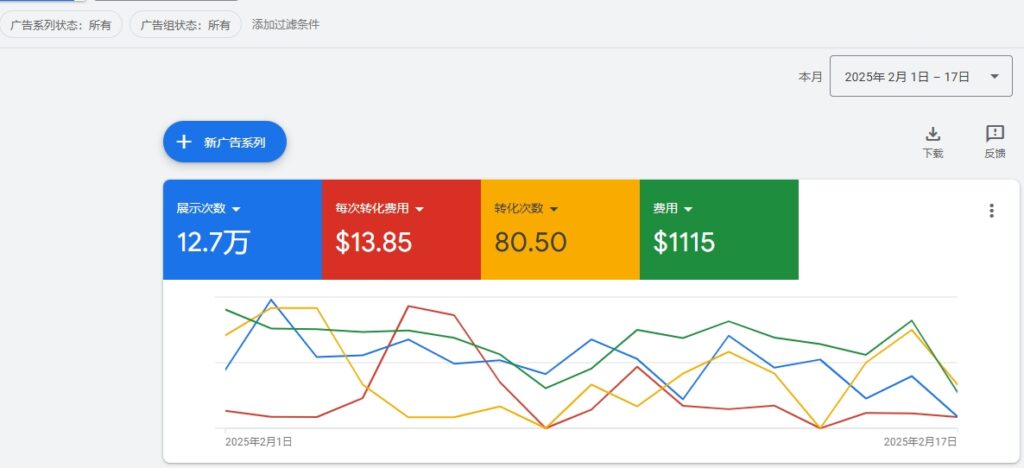This screenshot has width=1024, height=468.
Task: Expand the 转化次数 metric dropdown arrow
Action: (x=553, y=209)
